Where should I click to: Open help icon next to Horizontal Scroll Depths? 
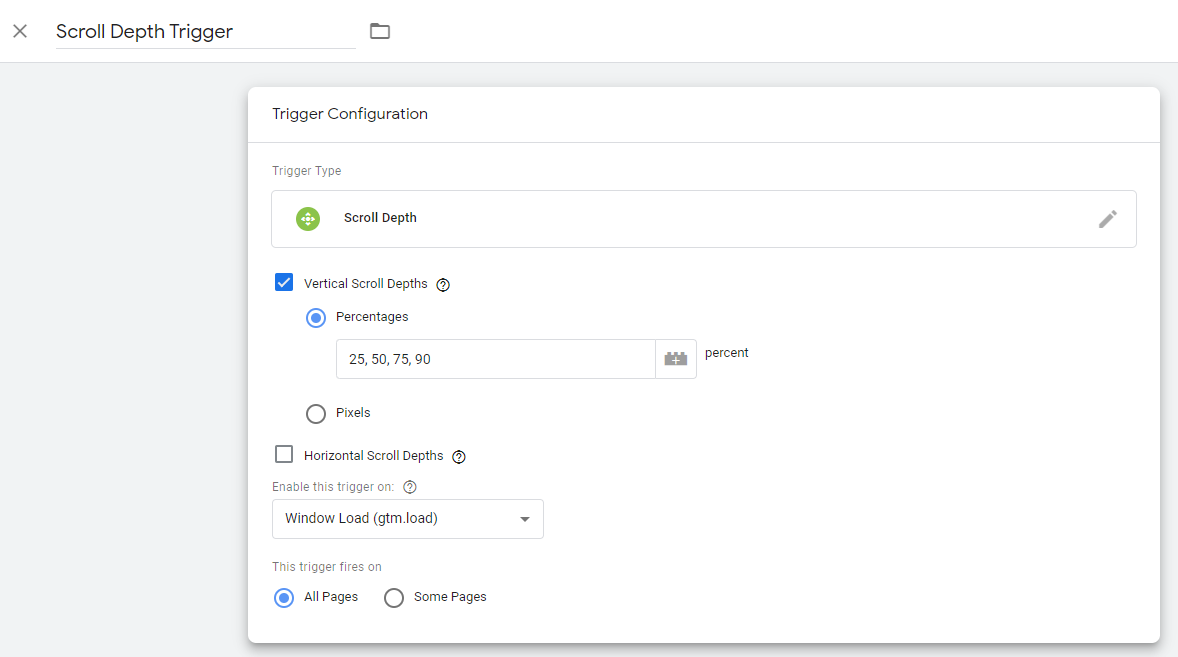click(x=459, y=457)
